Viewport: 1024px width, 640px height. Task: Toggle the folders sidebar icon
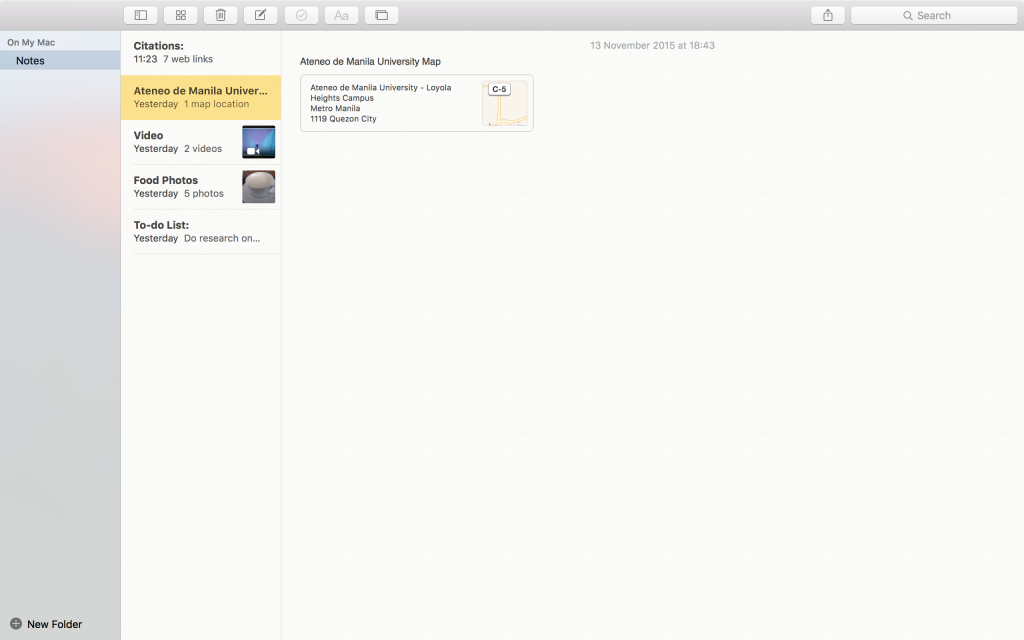(140, 15)
